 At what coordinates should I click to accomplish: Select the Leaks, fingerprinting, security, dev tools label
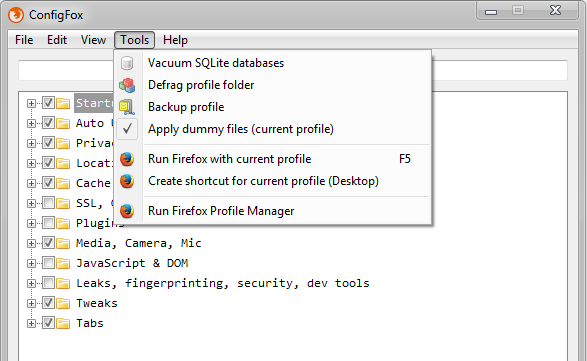223,283
